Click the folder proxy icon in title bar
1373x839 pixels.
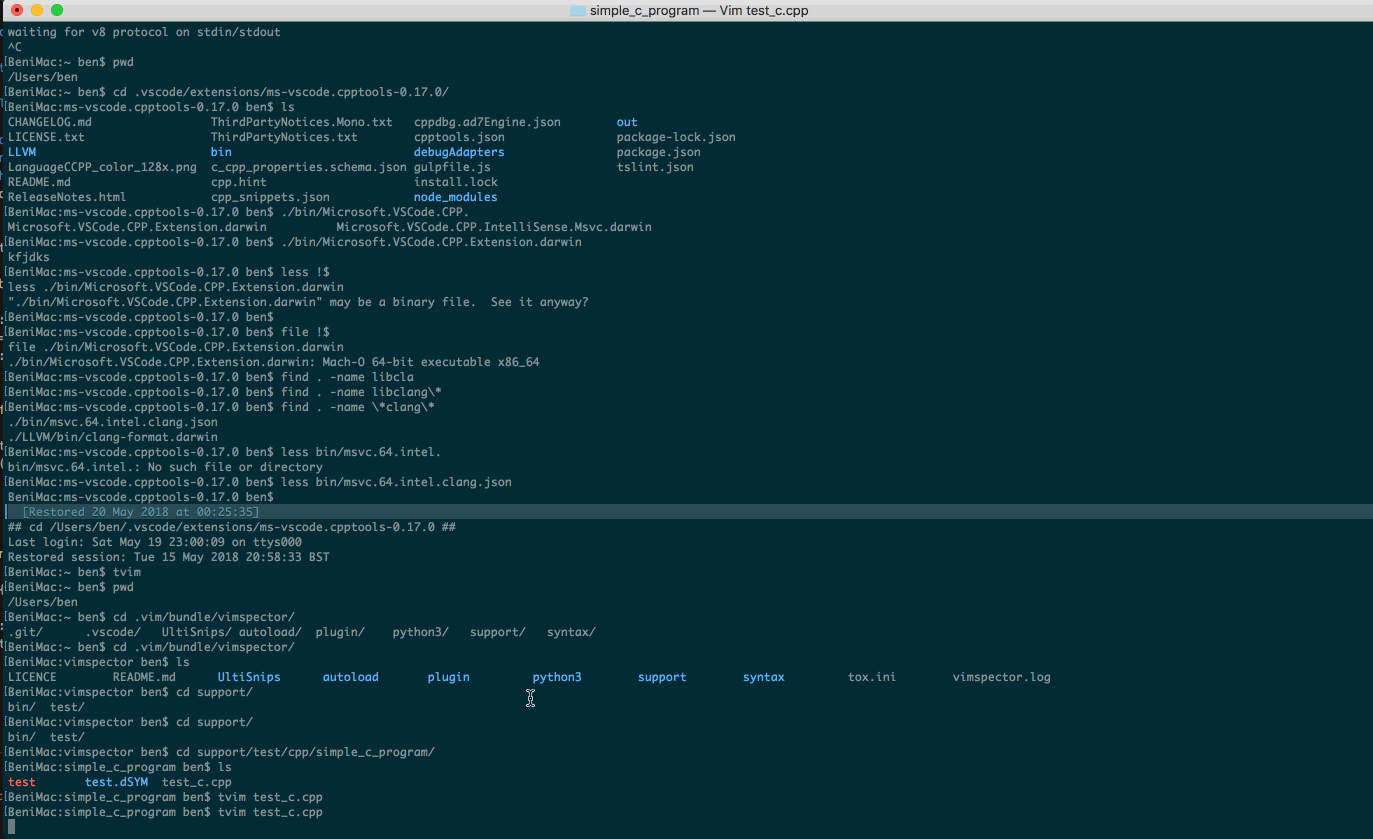(x=577, y=10)
